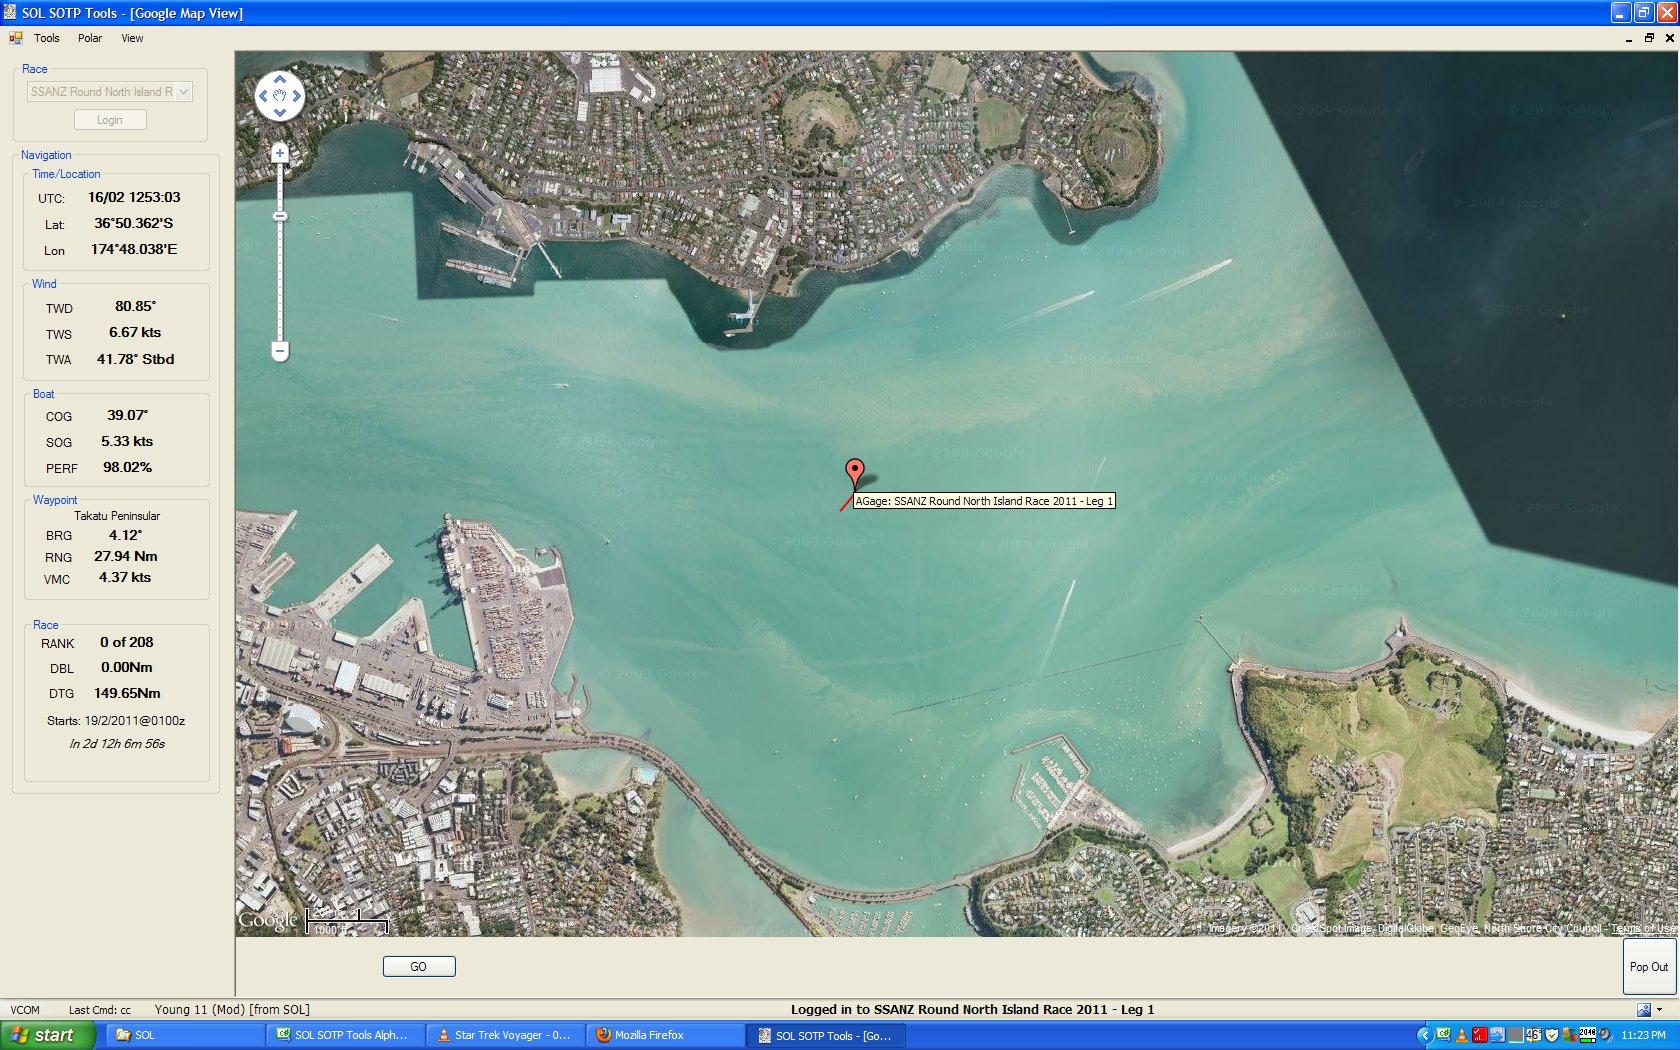Open the View menu
Viewport: 1680px width, 1050px height.
coord(132,38)
